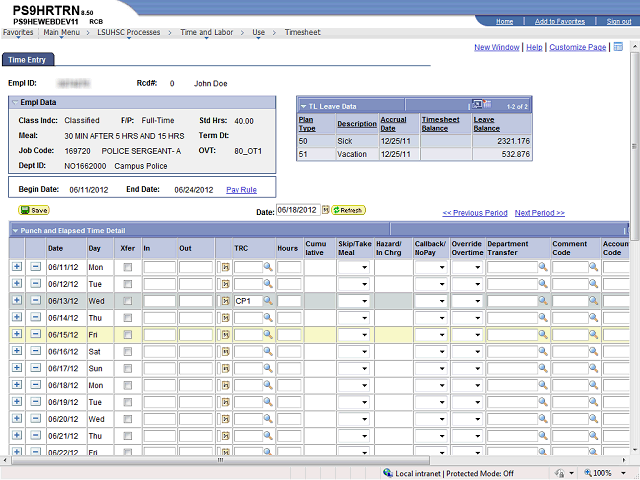Open Department Transfer lookup for 06/11/12
The width and height of the screenshot is (640, 480).
(x=544, y=268)
